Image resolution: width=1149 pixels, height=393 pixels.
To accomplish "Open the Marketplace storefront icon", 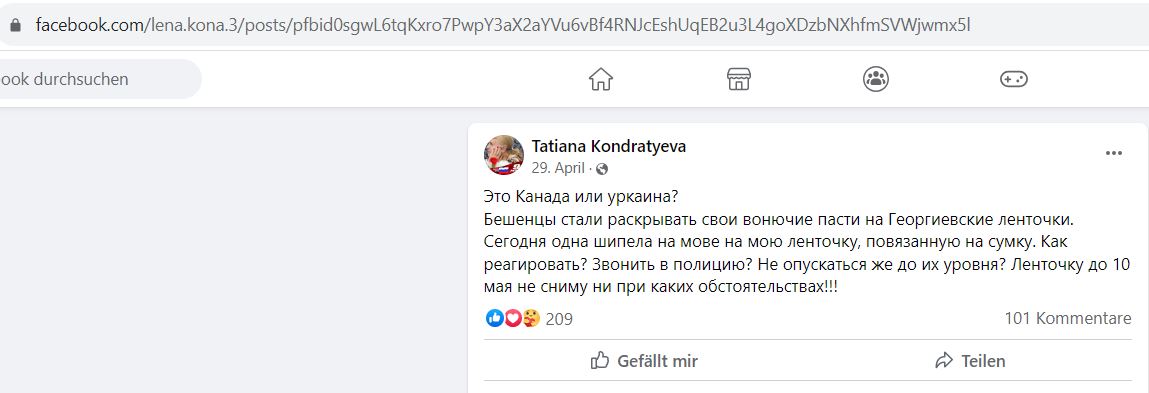I will point(739,79).
